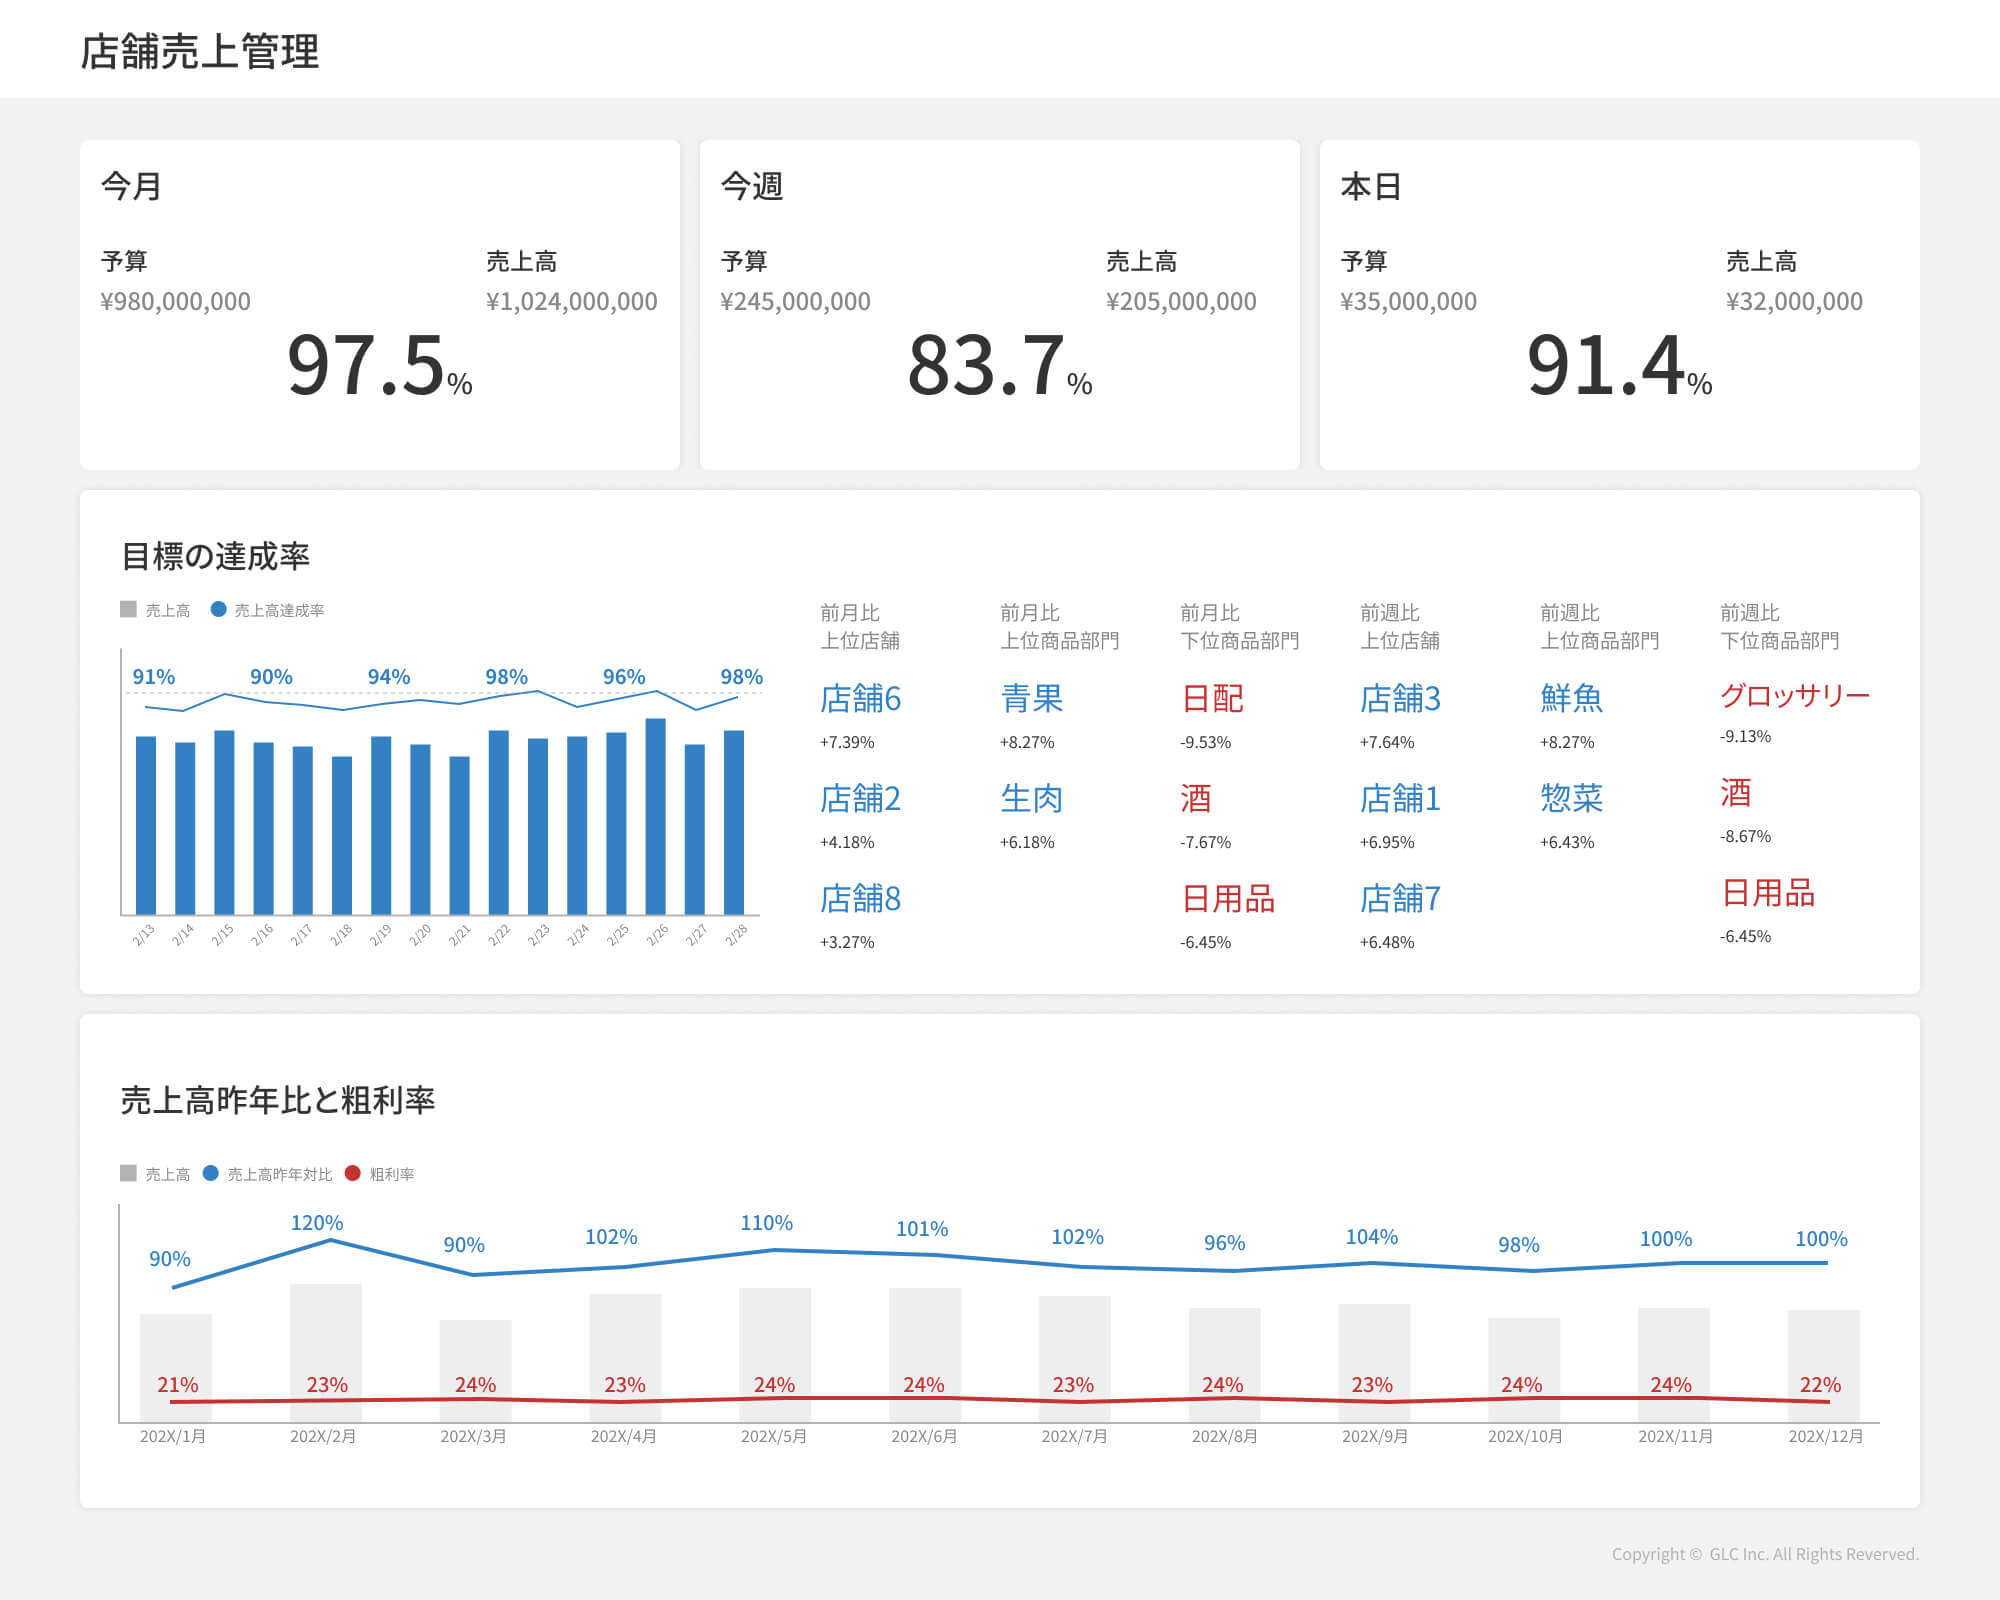Image resolution: width=2000 pixels, height=1600 pixels.
Task: Select the 日配 bottom department entry
Action: 1212,698
